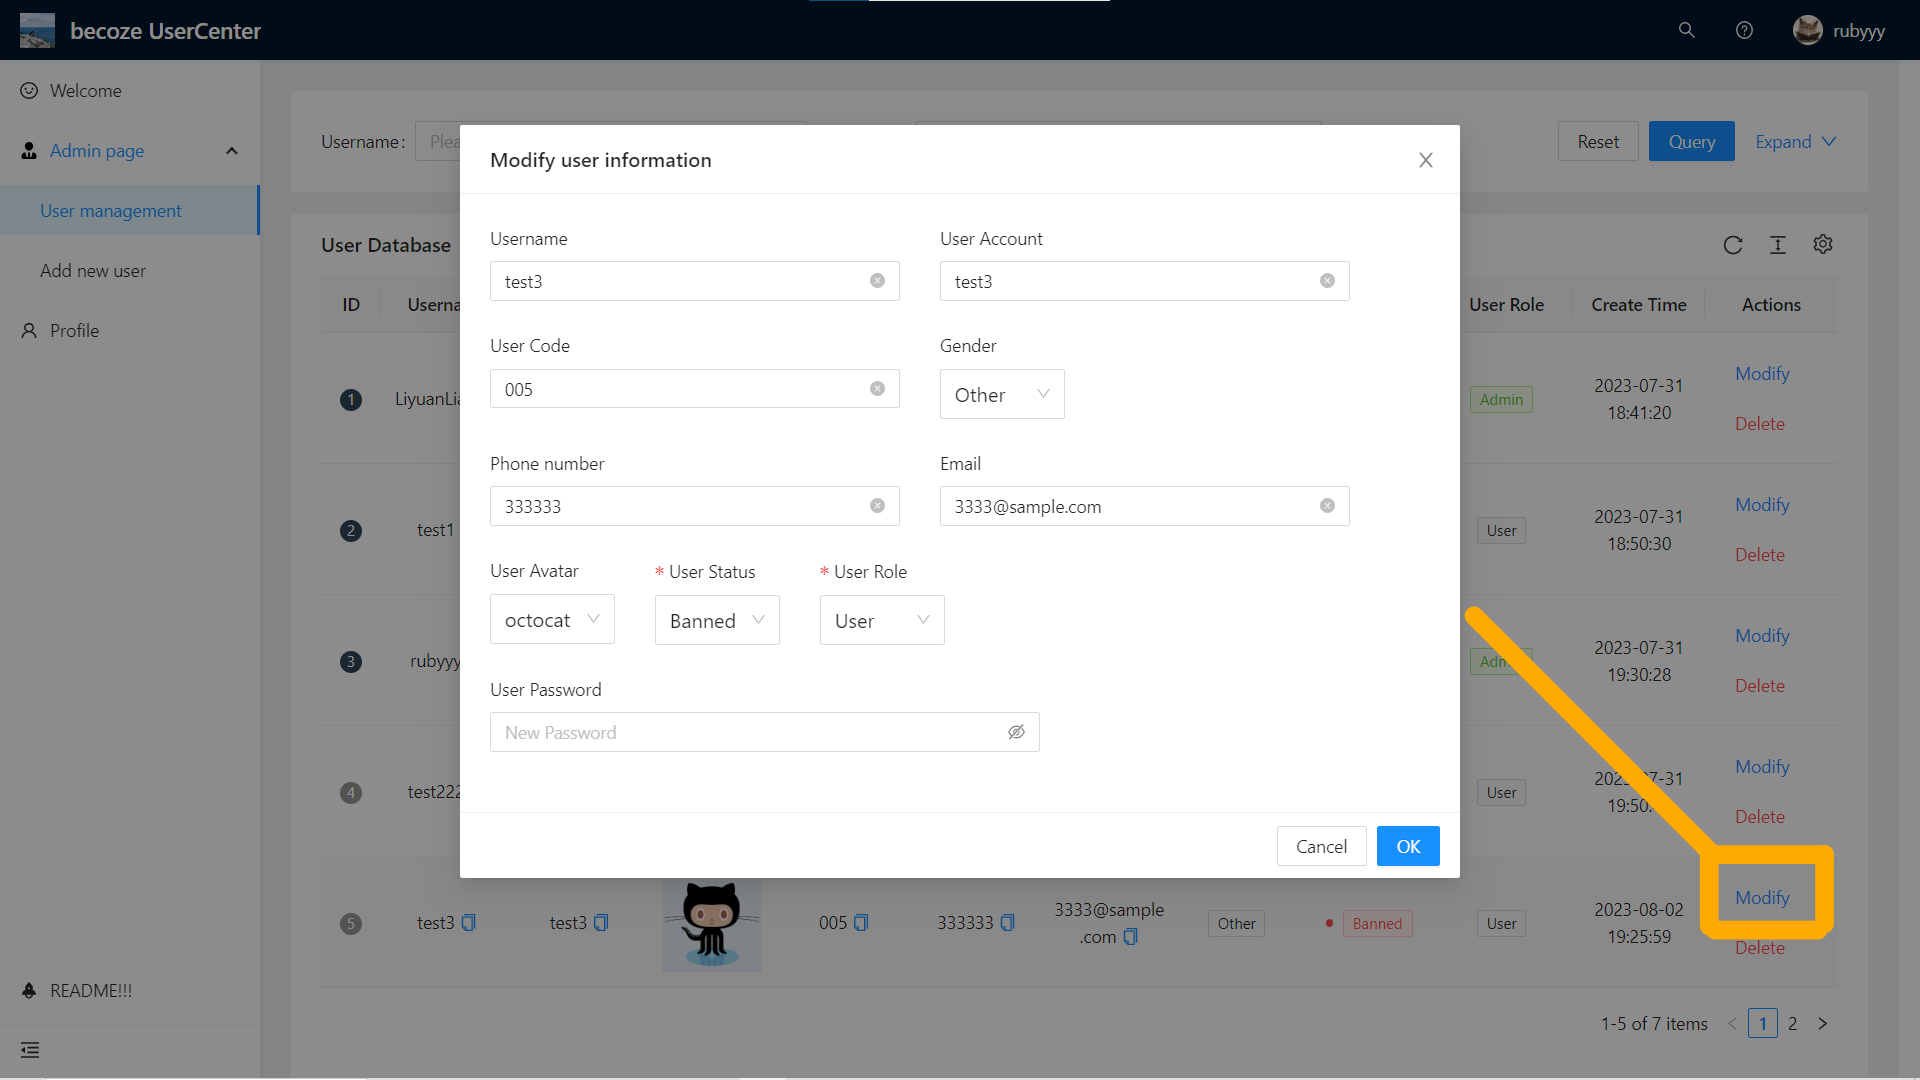This screenshot has height=1080, width=1920.
Task: Clear the User Code field with its icon
Action: (x=877, y=389)
